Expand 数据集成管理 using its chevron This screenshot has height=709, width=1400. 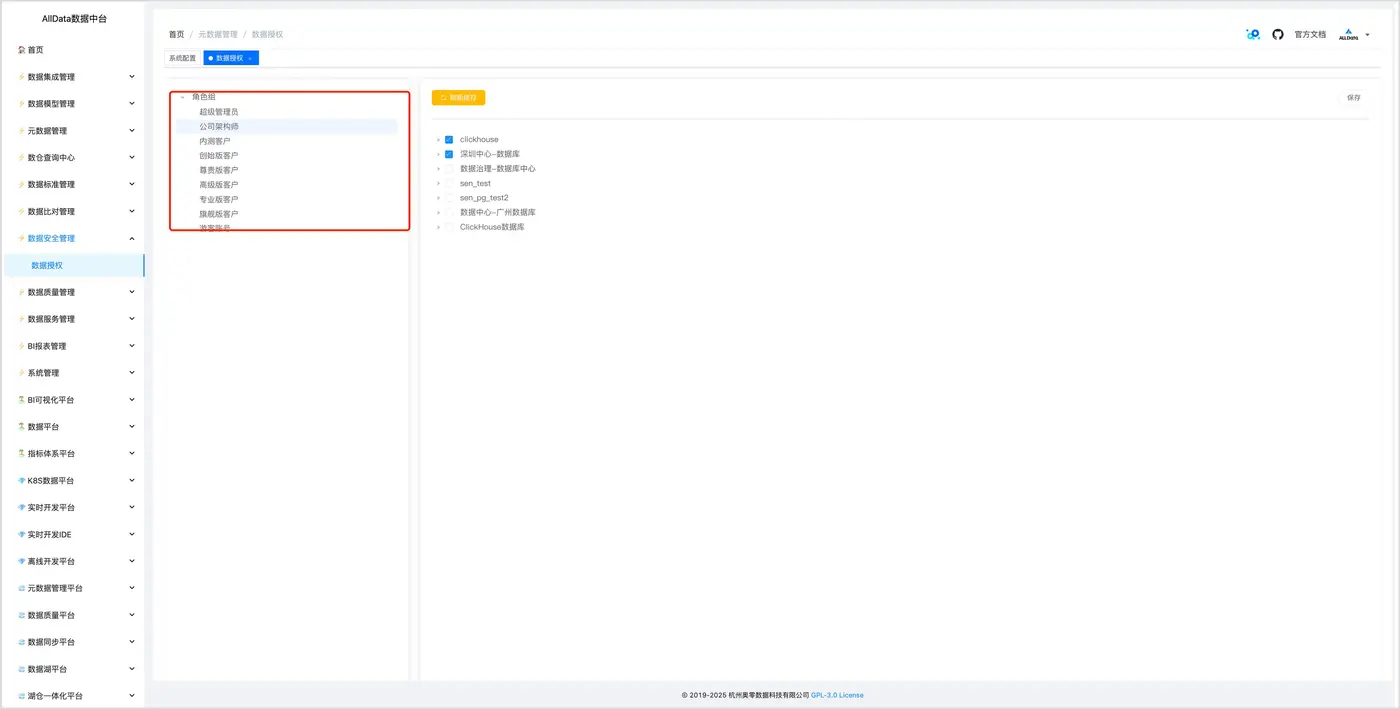pyautogui.click(x=132, y=77)
